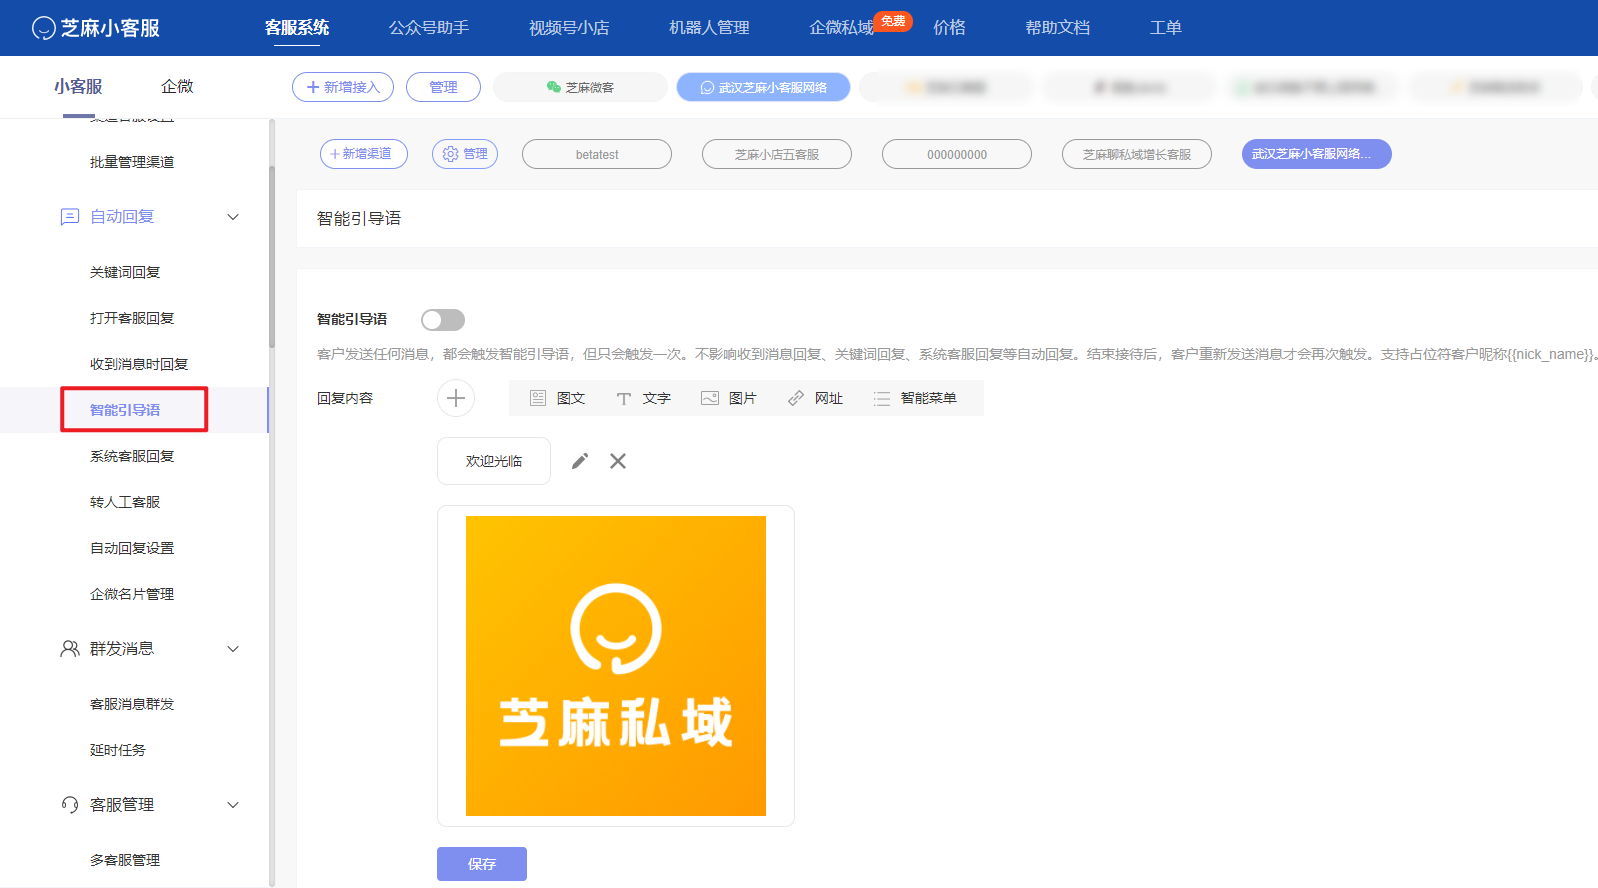The width and height of the screenshot is (1598, 888).
Task: Click the 管理 button beside 新增接入
Action: click(x=443, y=87)
